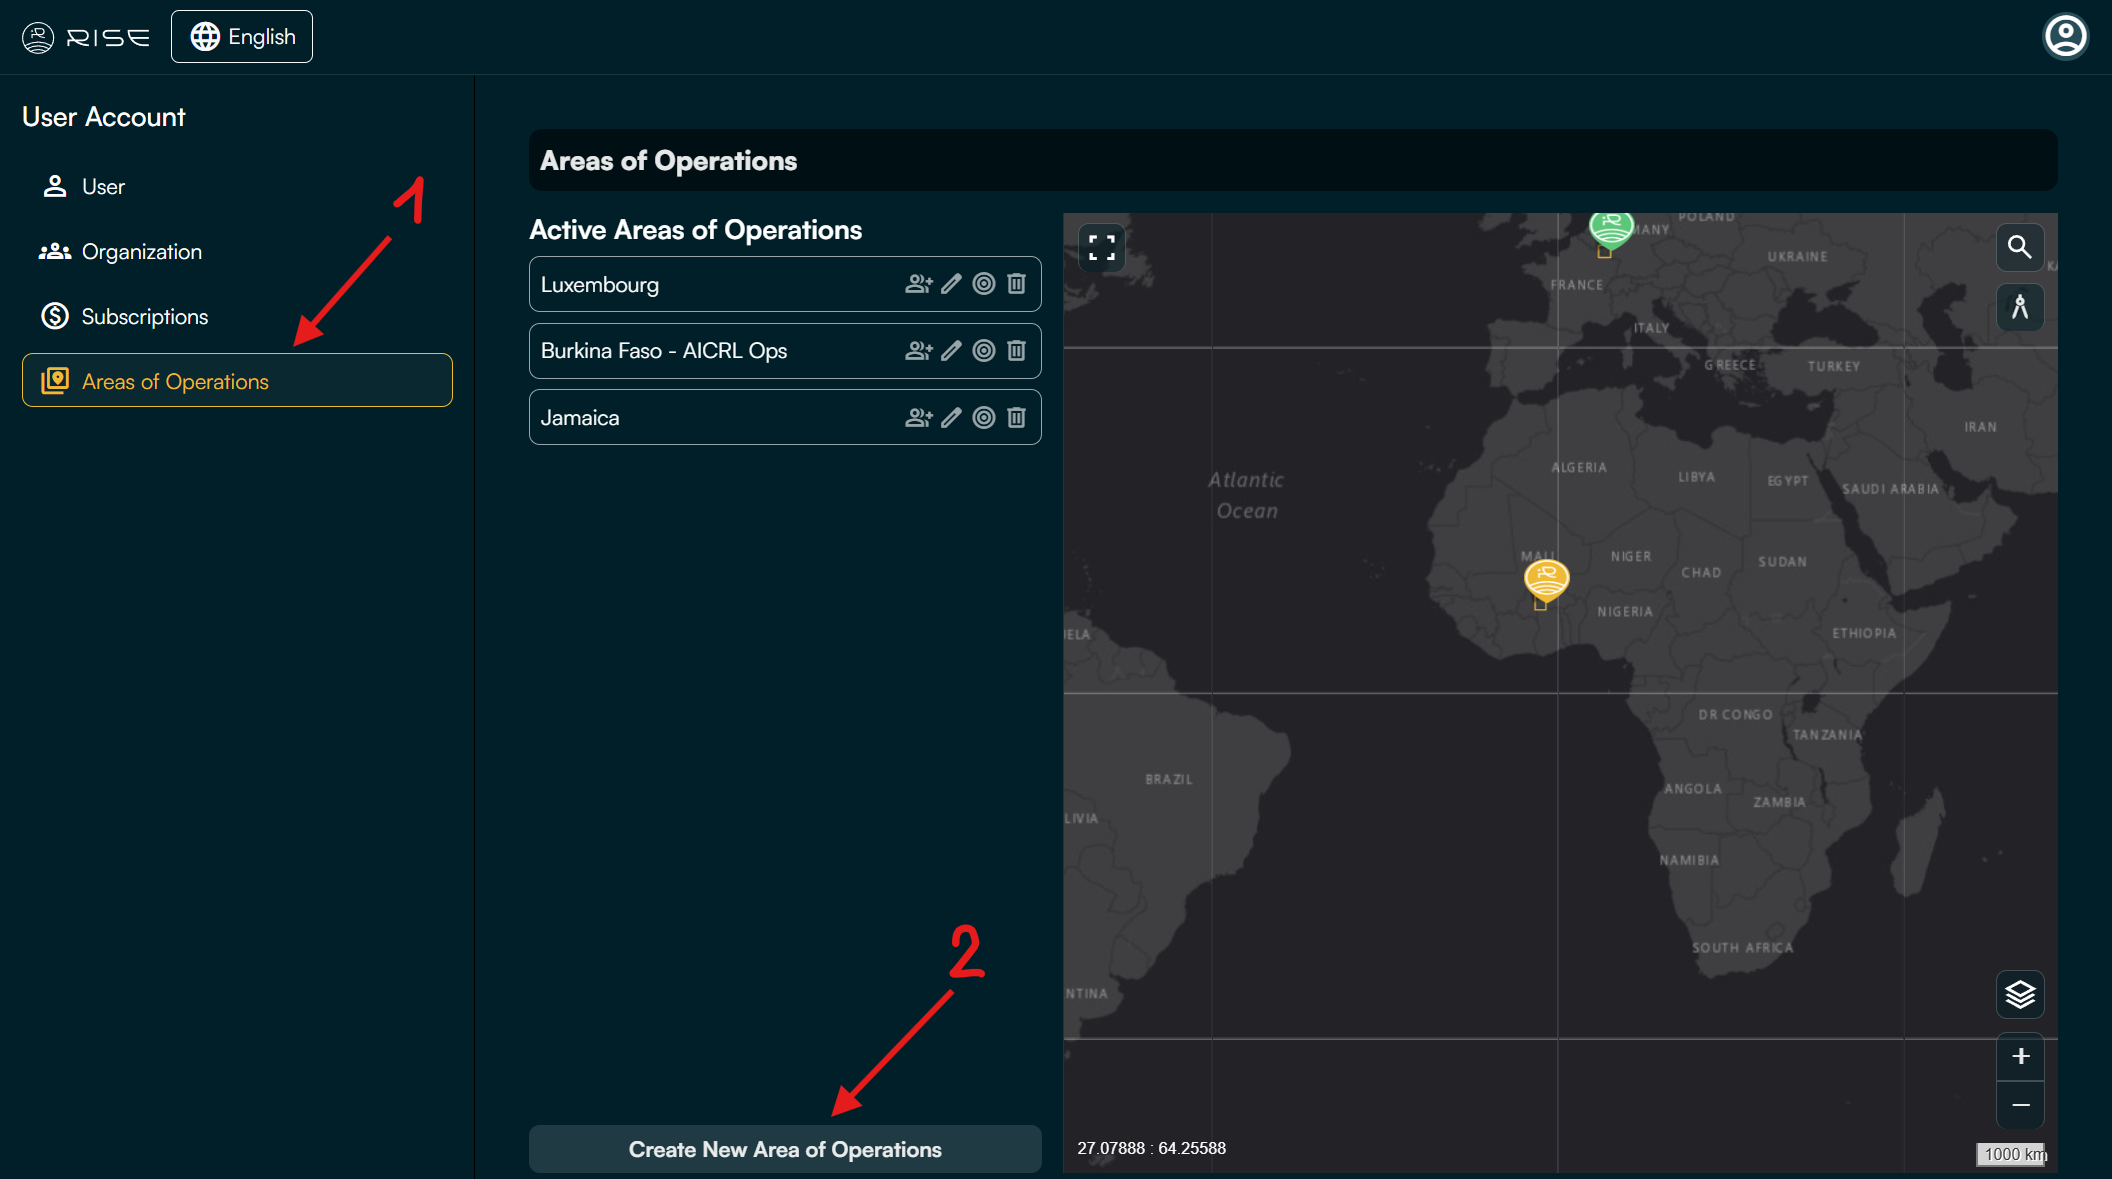Viewport: 2112px width, 1179px height.
Task: Select Areas of Operations in the sidebar
Action: click(x=237, y=380)
